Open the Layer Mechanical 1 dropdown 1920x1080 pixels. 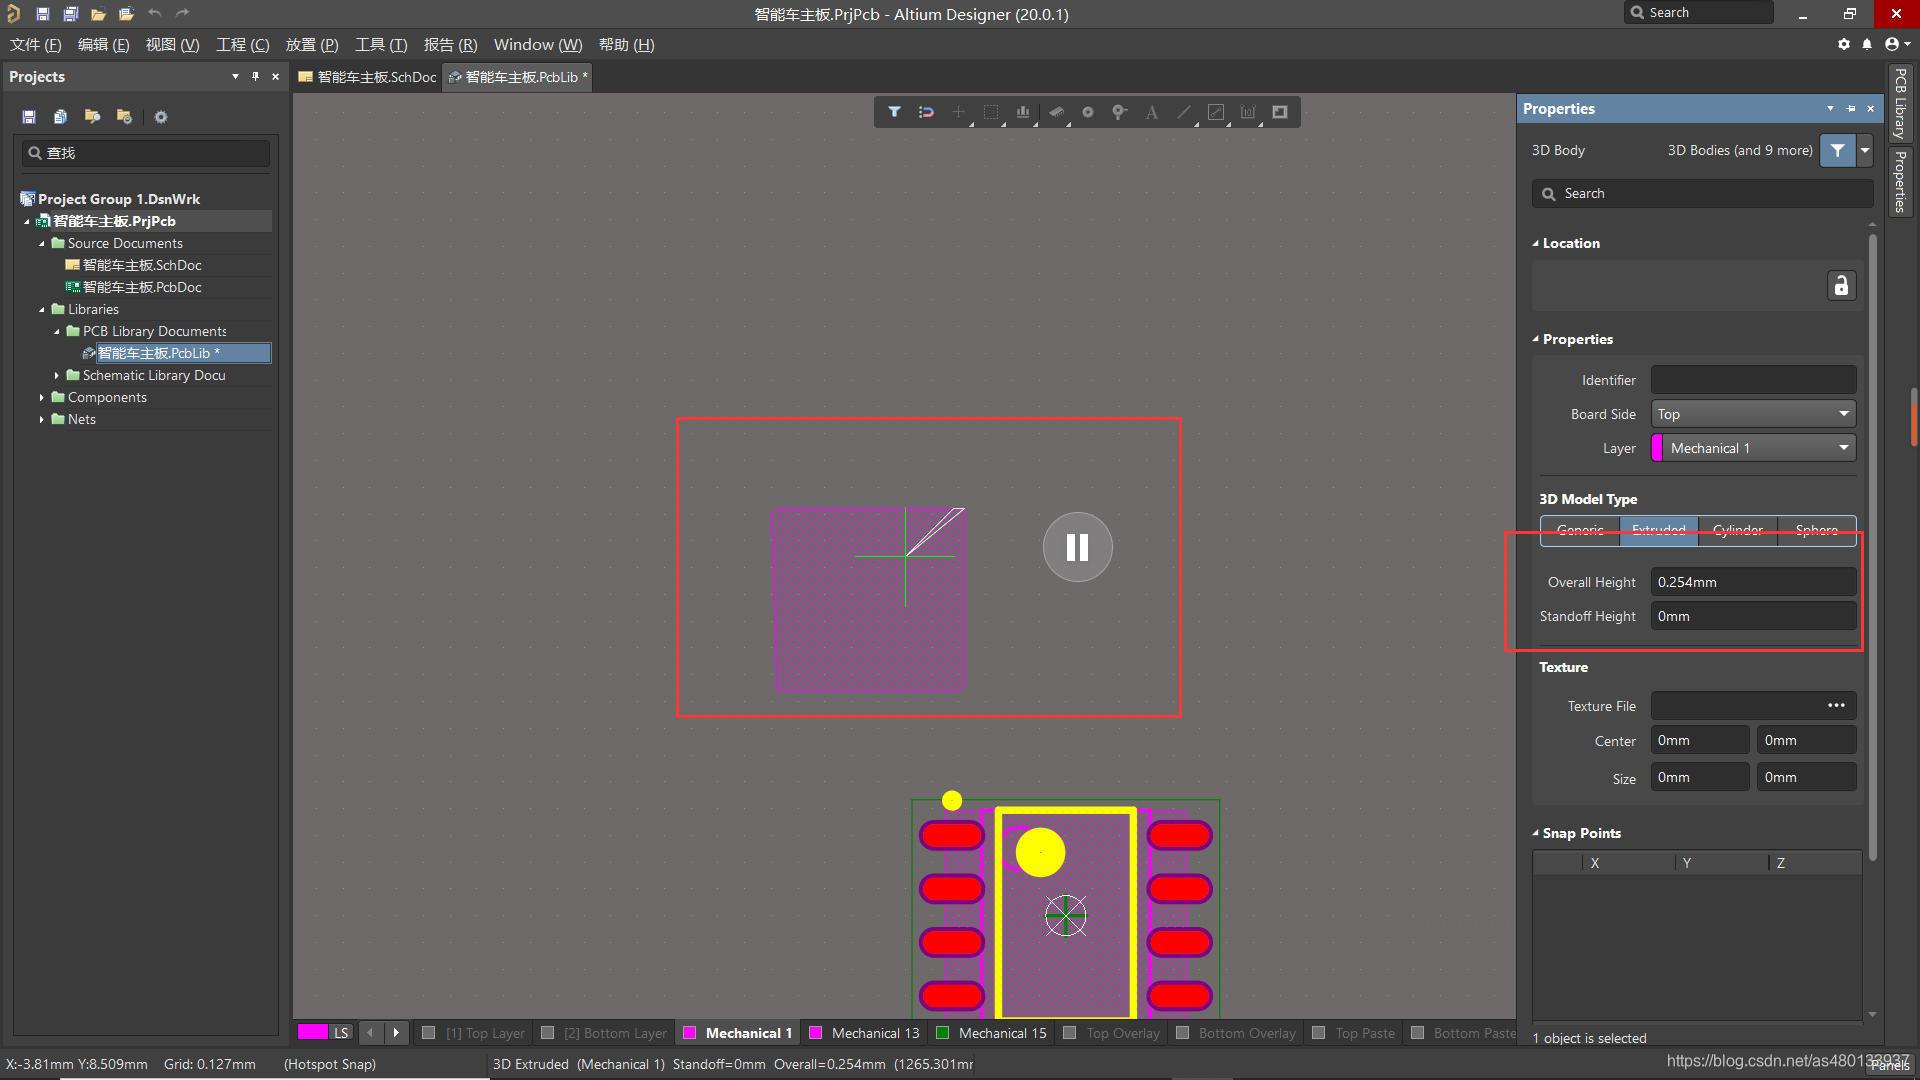[1753, 448]
